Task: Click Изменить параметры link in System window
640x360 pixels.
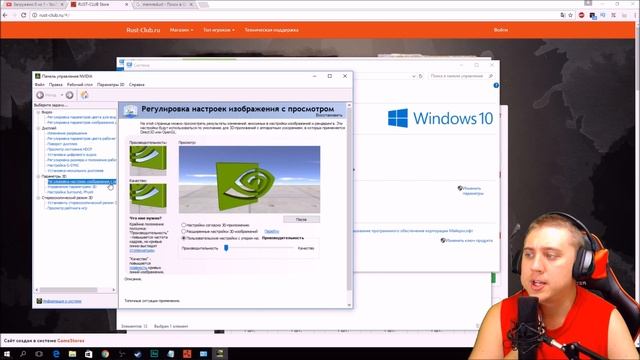Action: [x=473, y=191]
